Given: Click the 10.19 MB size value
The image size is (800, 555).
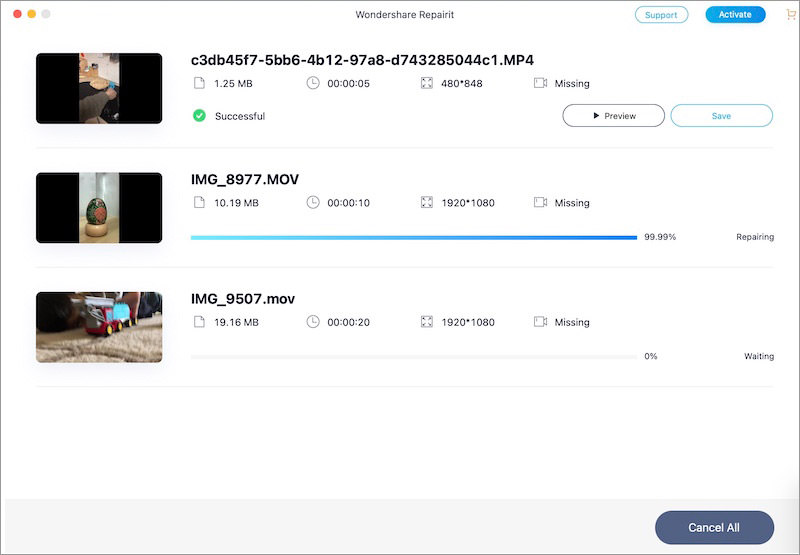Looking at the screenshot, I should click(236, 203).
